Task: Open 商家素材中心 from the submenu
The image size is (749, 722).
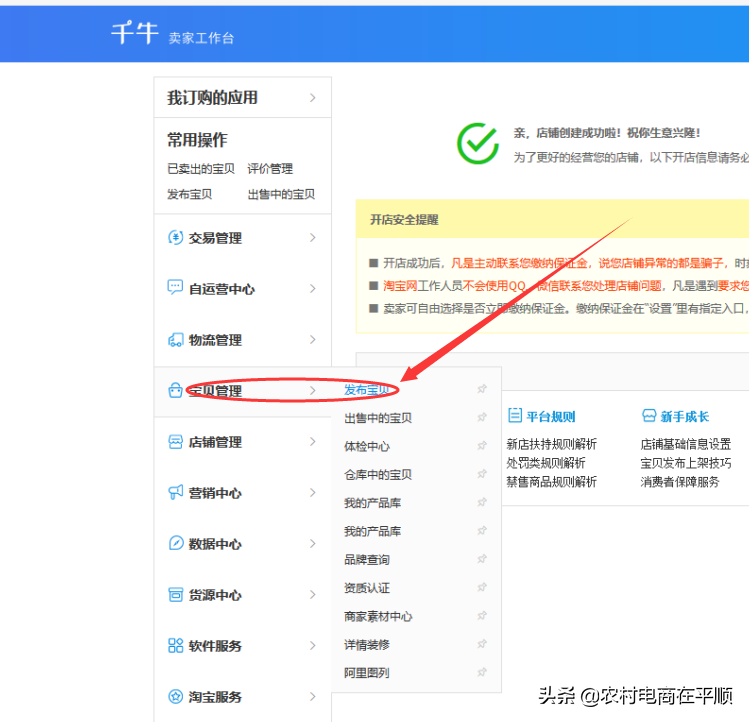Action: tap(378, 616)
